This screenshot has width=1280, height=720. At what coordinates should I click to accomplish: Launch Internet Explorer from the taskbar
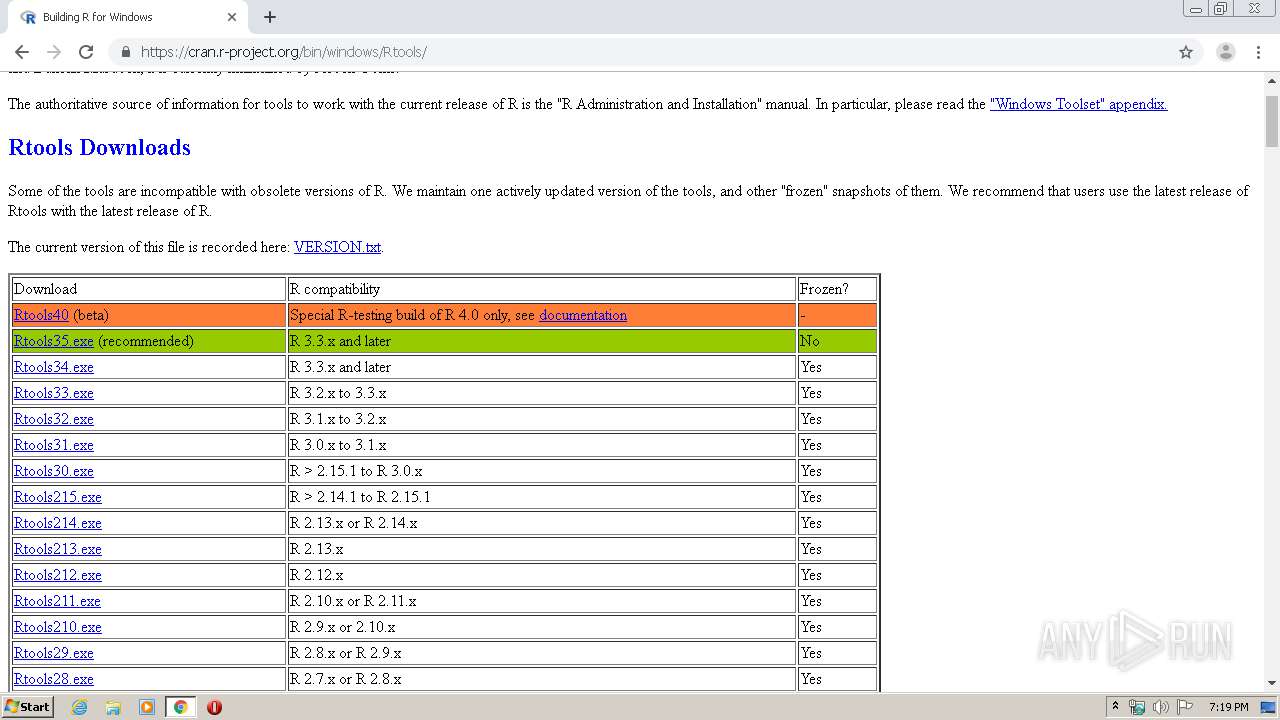[x=80, y=707]
